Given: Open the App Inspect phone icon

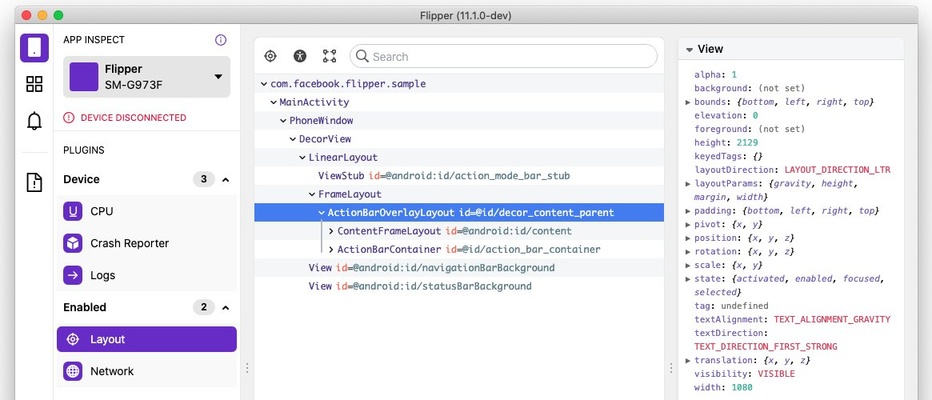Looking at the screenshot, I should coord(34,48).
